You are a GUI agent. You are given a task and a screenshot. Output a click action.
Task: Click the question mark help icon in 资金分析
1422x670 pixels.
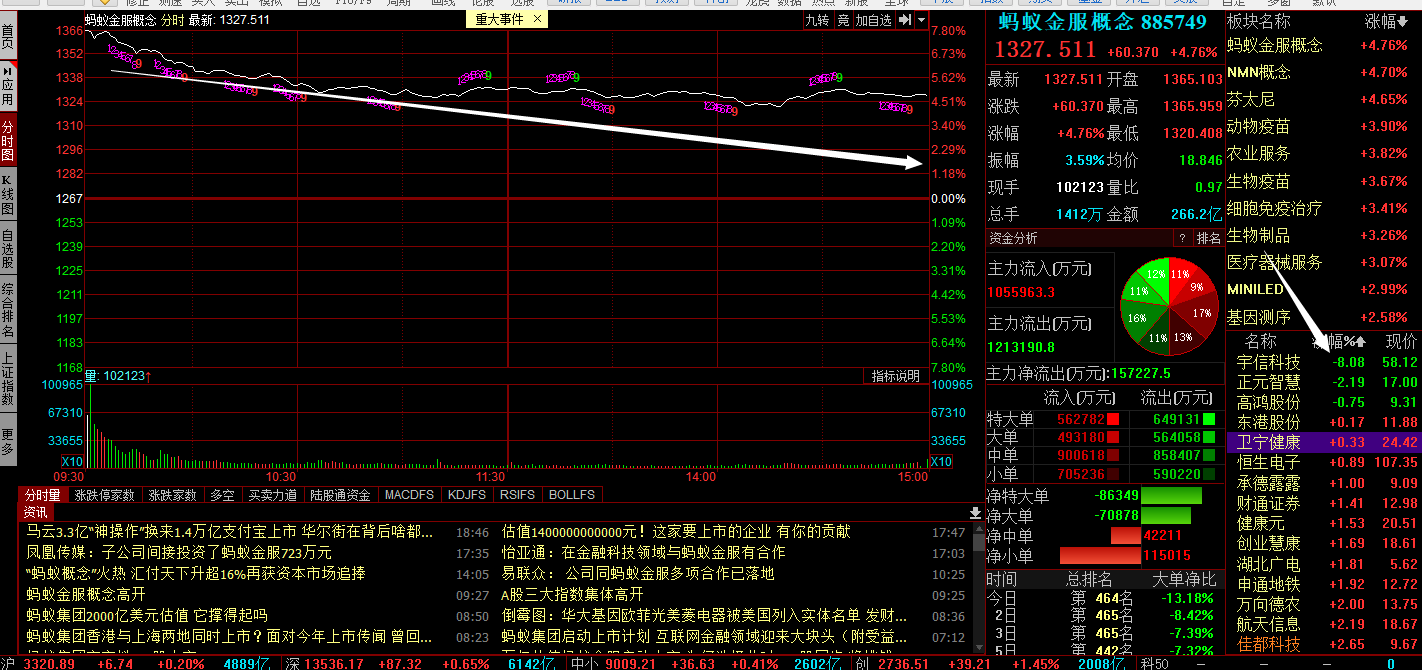click(1182, 238)
